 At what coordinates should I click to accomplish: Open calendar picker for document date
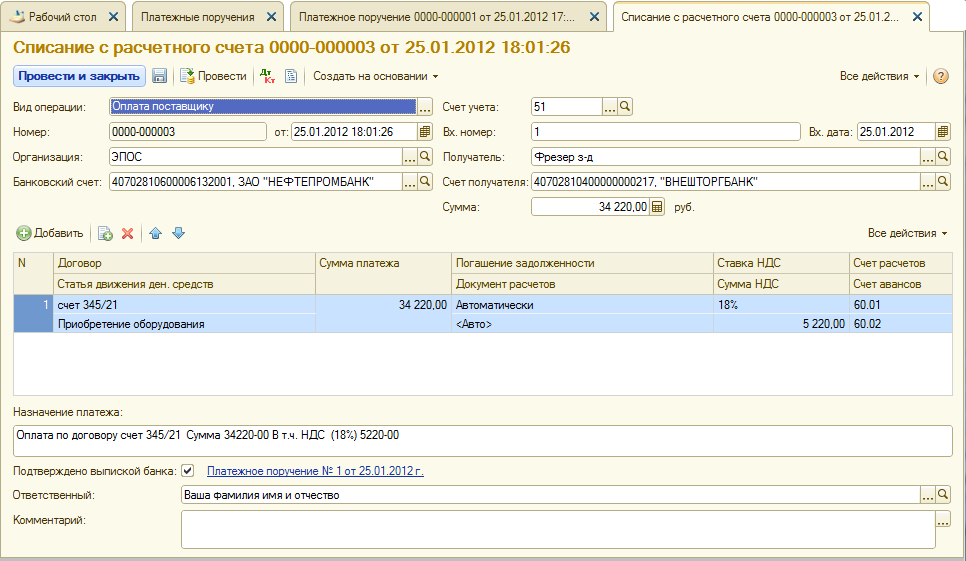(x=424, y=132)
